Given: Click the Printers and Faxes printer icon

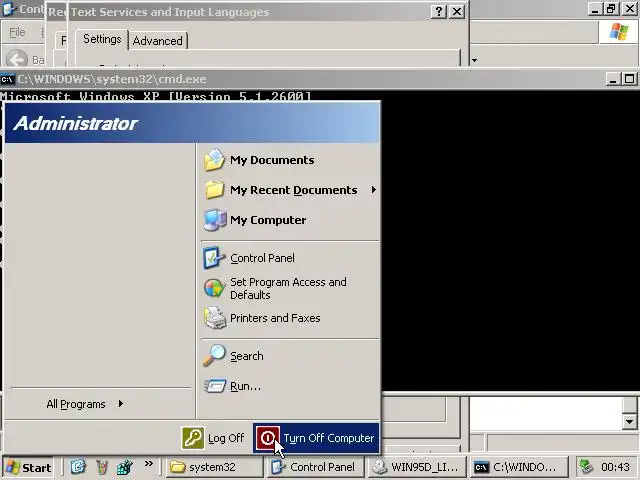Looking at the screenshot, I should point(215,318).
